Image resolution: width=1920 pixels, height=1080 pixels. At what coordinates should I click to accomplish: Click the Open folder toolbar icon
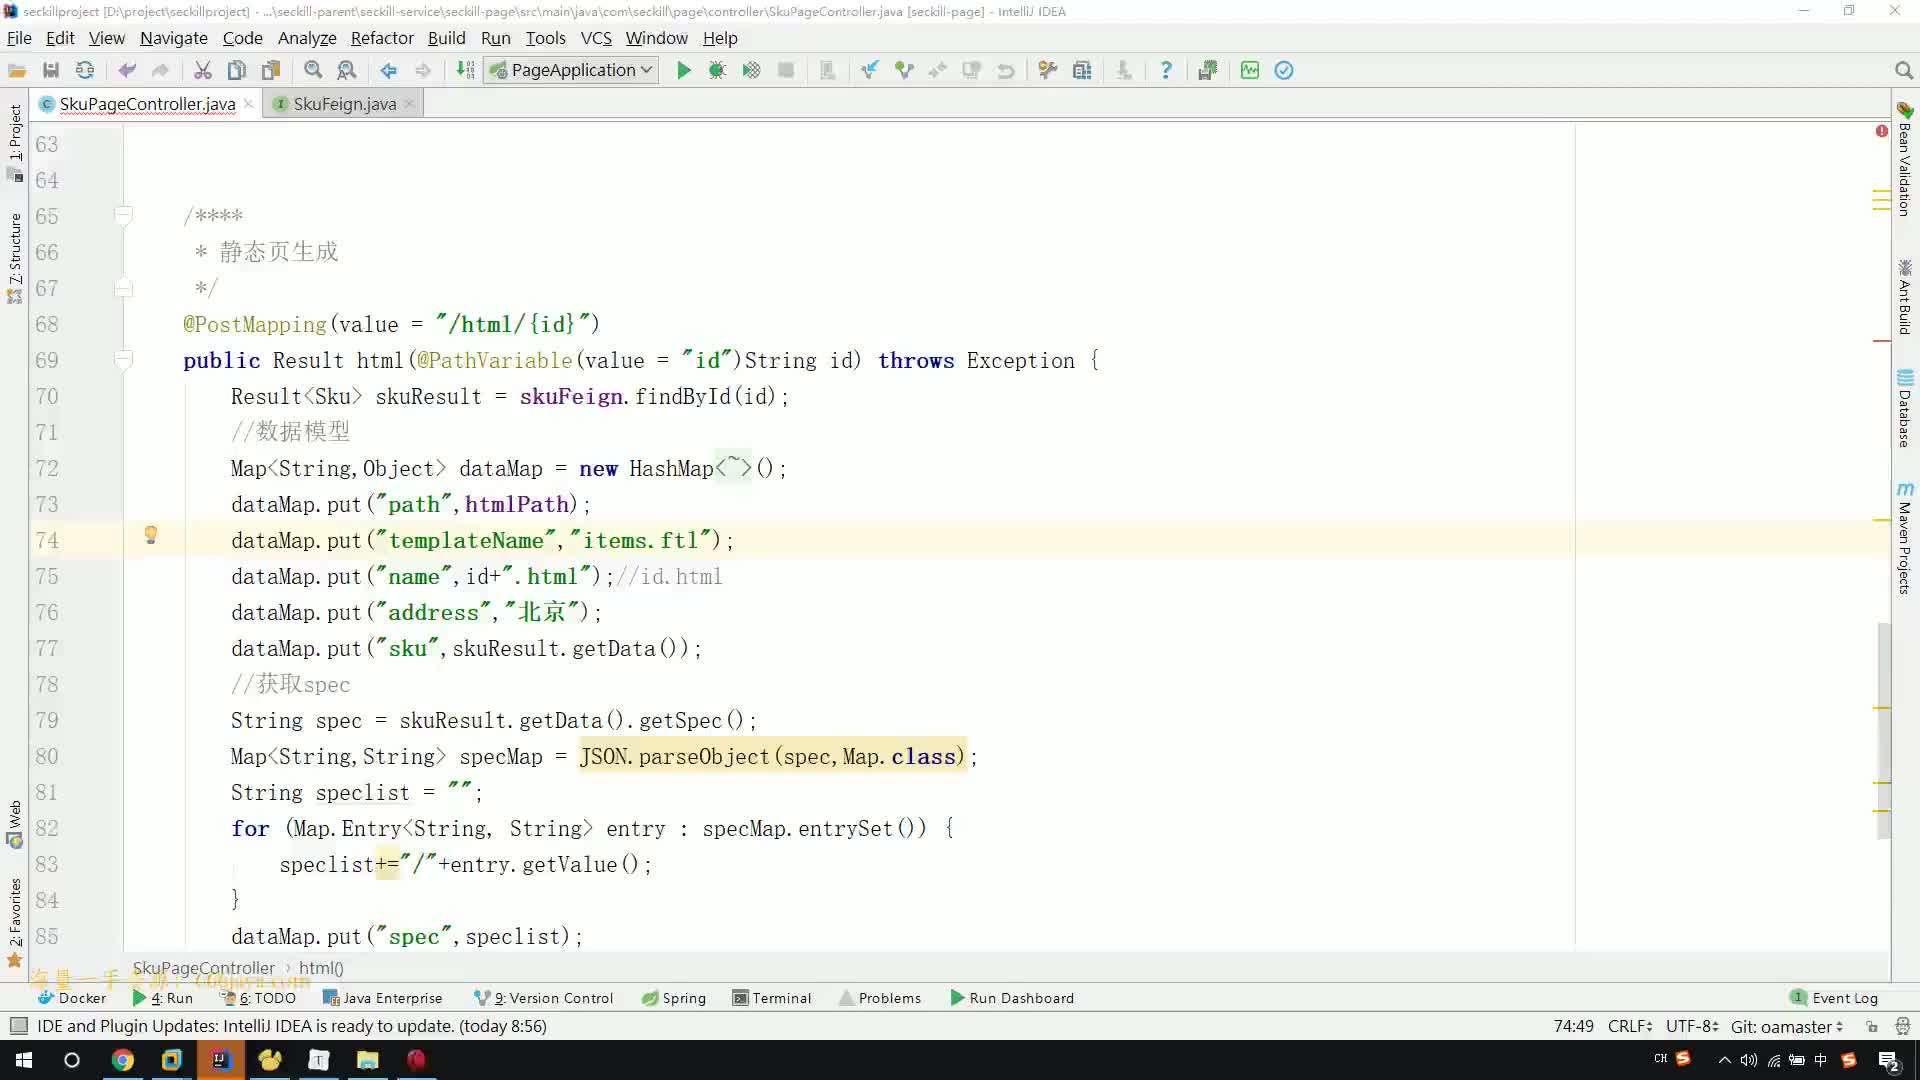[17, 70]
